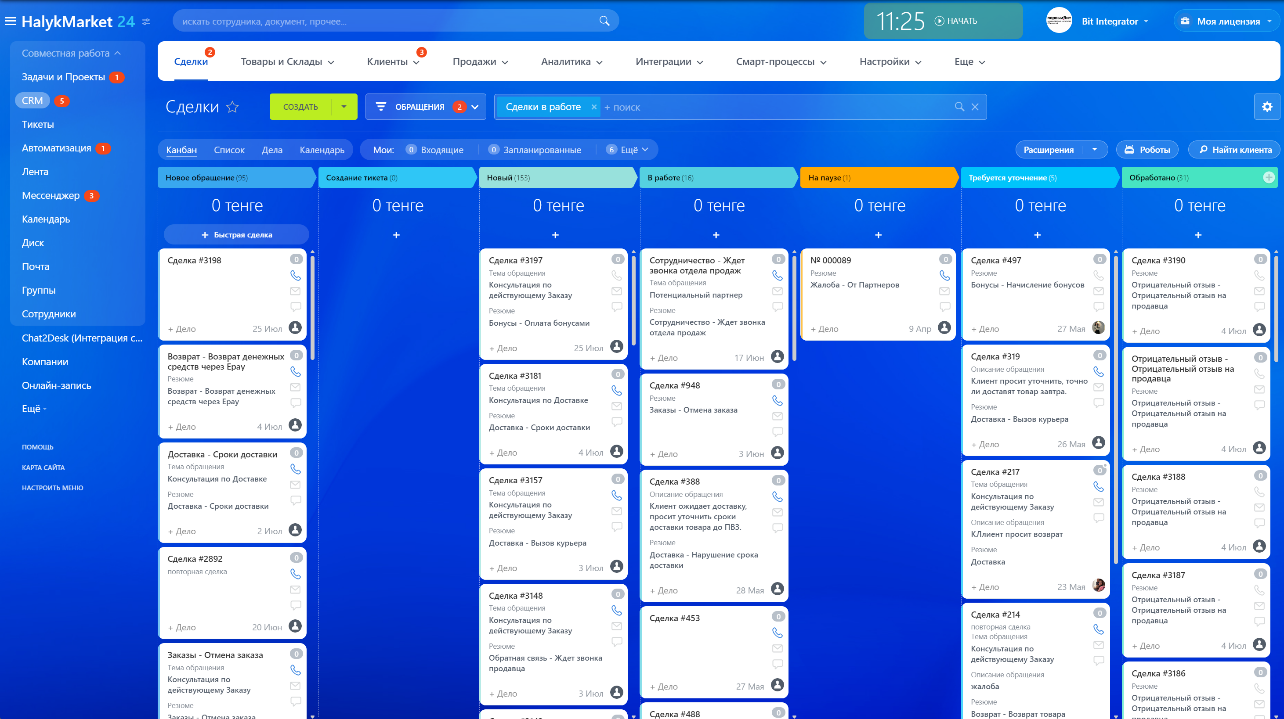1284x719 pixels.
Task: Remove the 'Сделки в работе' filter chip
Action: [x=594, y=107]
